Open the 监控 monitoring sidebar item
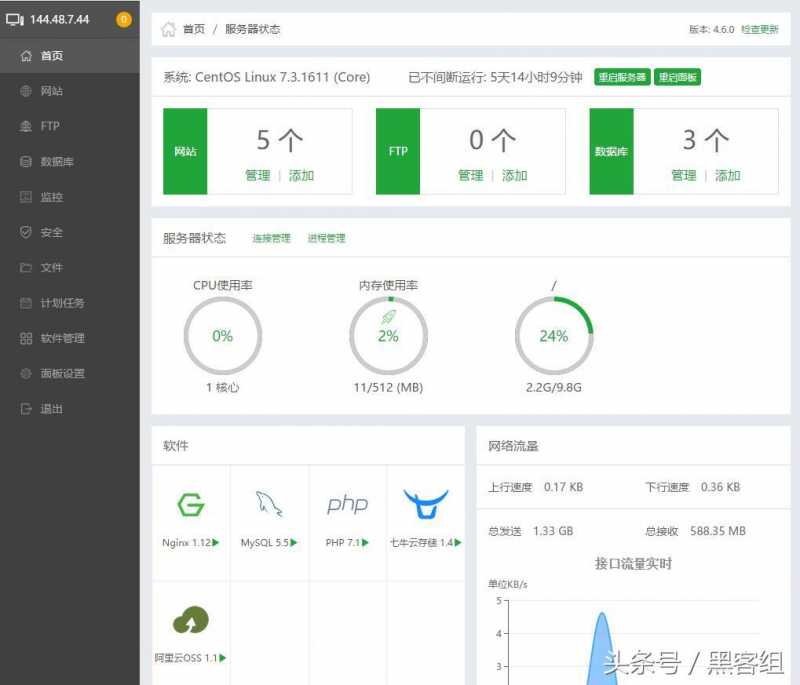 [x=69, y=197]
